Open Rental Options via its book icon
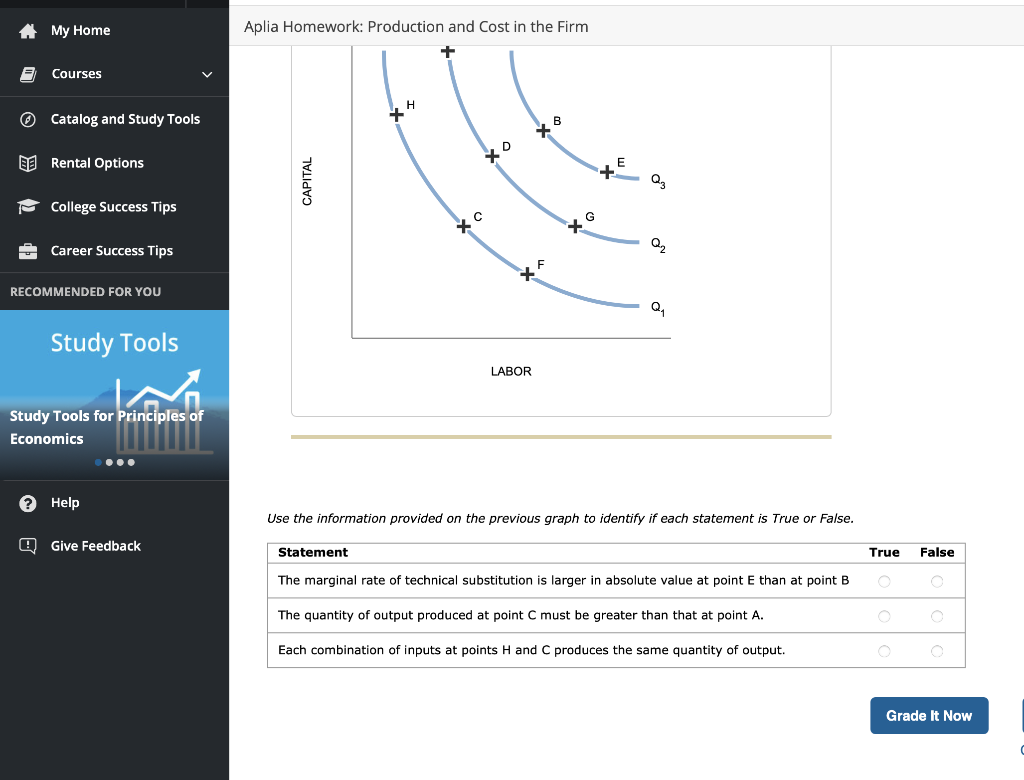This screenshot has height=780, width=1024. (x=29, y=162)
